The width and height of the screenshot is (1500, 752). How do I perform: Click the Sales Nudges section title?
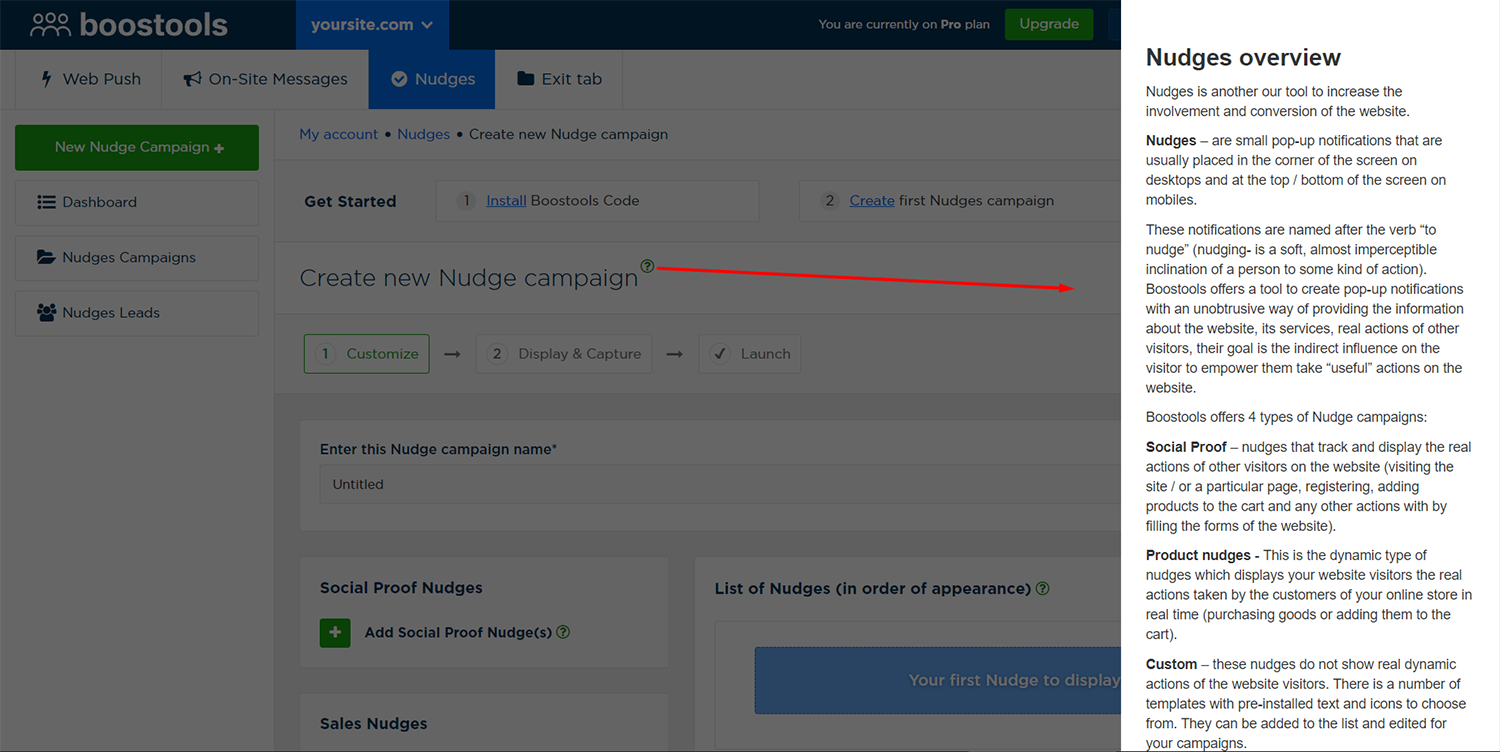pyautogui.click(x=373, y=724)
